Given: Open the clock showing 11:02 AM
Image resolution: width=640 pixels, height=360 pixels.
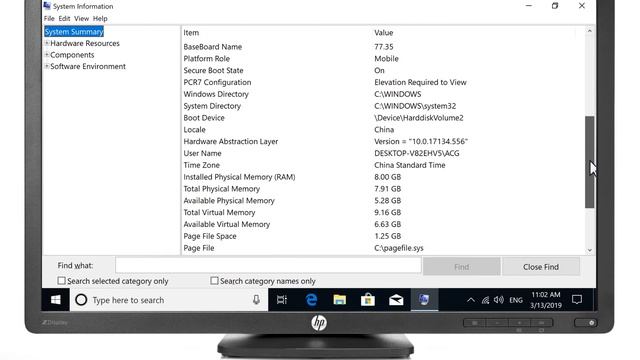Looking at the screenshot, I should pos(546,300).
